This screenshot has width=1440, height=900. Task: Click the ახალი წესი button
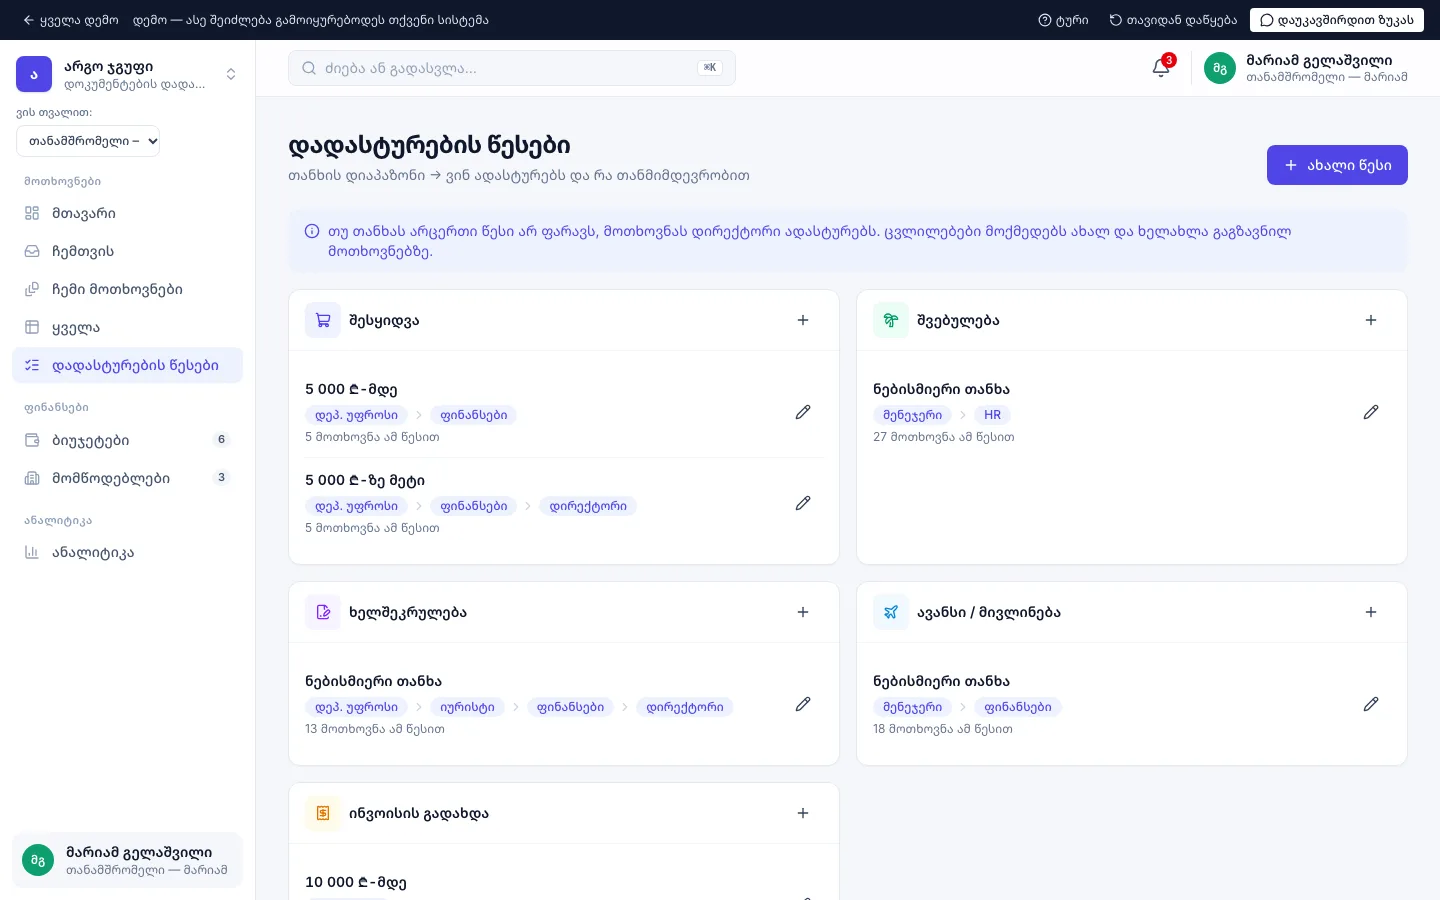1337,165
